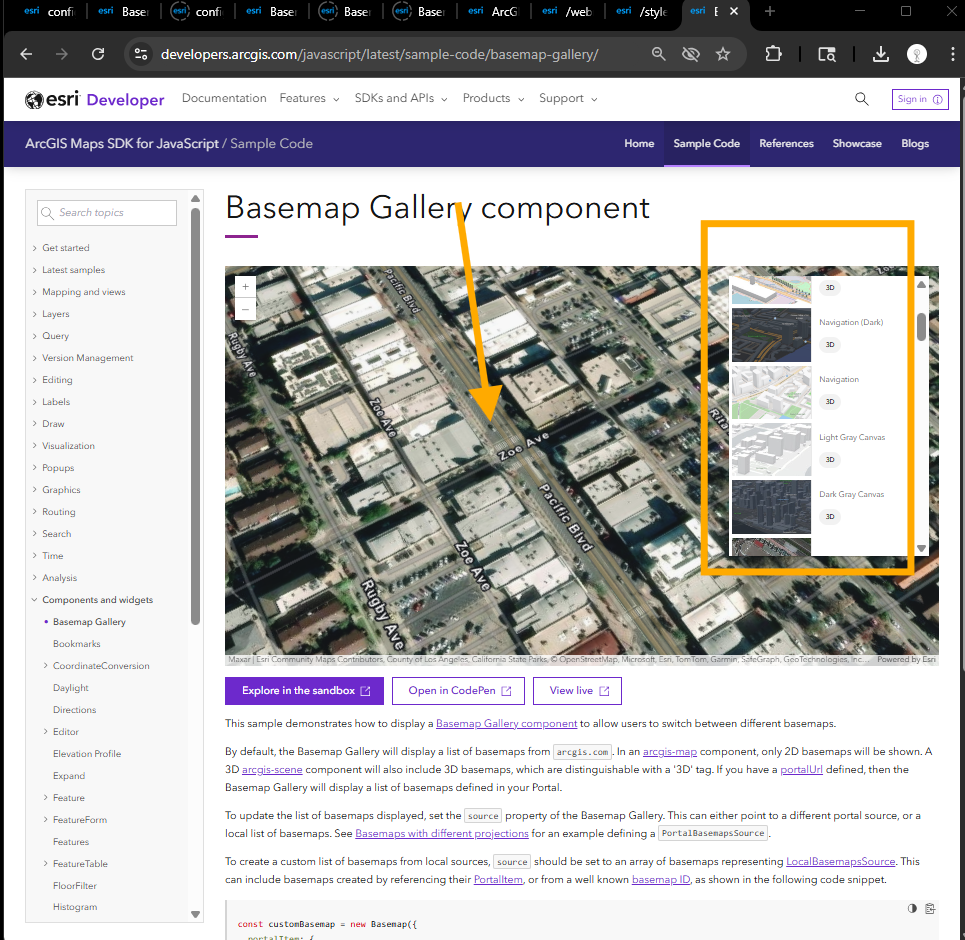965x940 pixels.
Task: Open the Blogs tab
Action: click(915, 143)
